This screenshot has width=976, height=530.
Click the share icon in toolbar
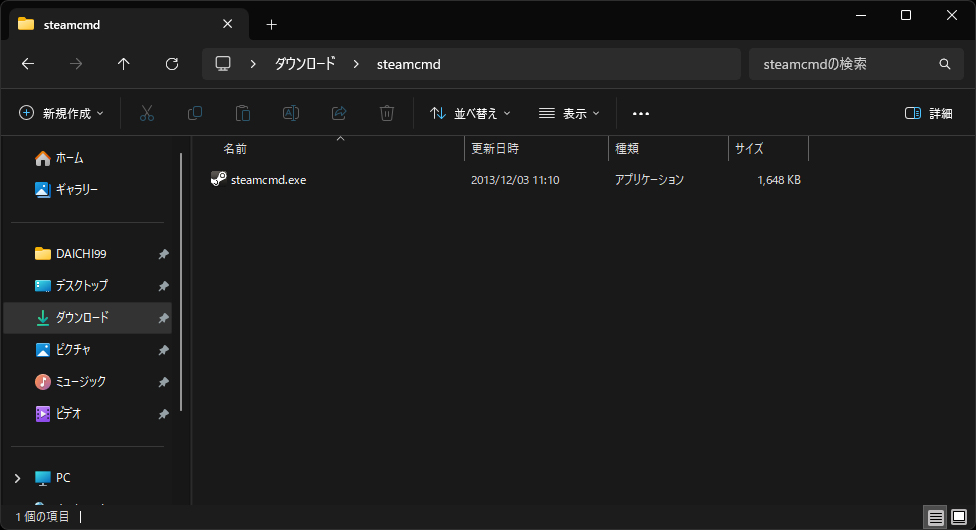(x=339, y=113)
